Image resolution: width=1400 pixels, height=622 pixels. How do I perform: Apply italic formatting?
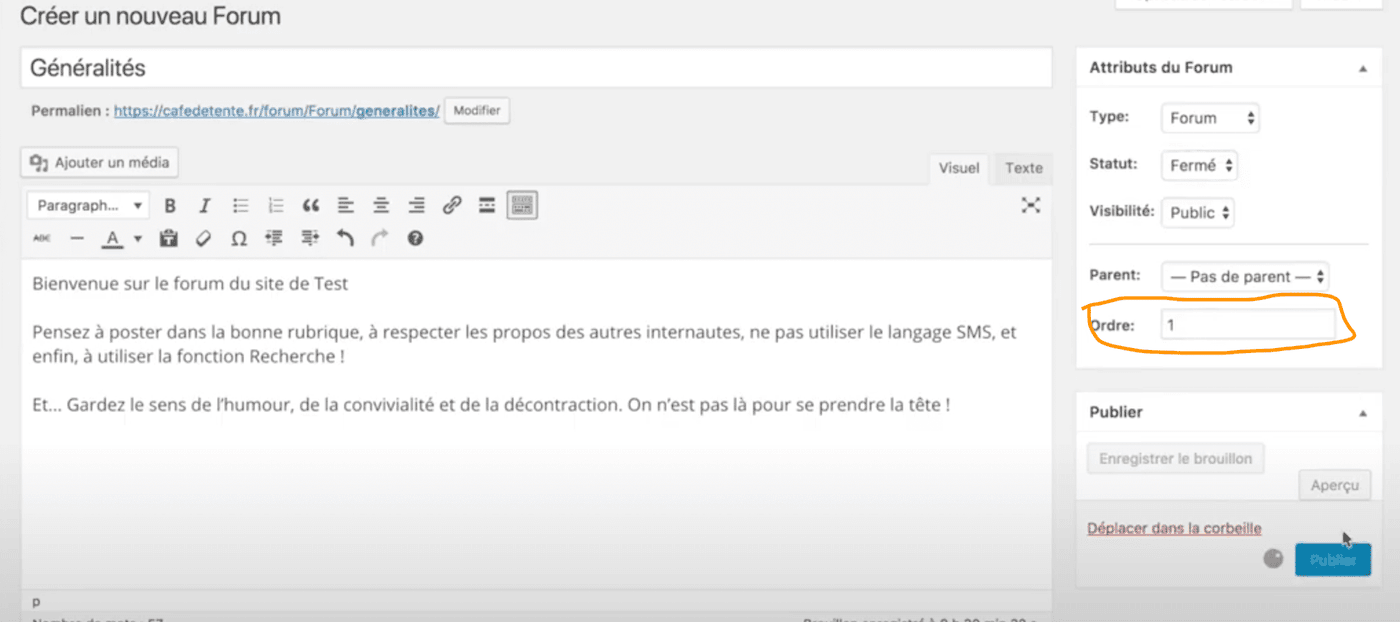tap(205, 206)
